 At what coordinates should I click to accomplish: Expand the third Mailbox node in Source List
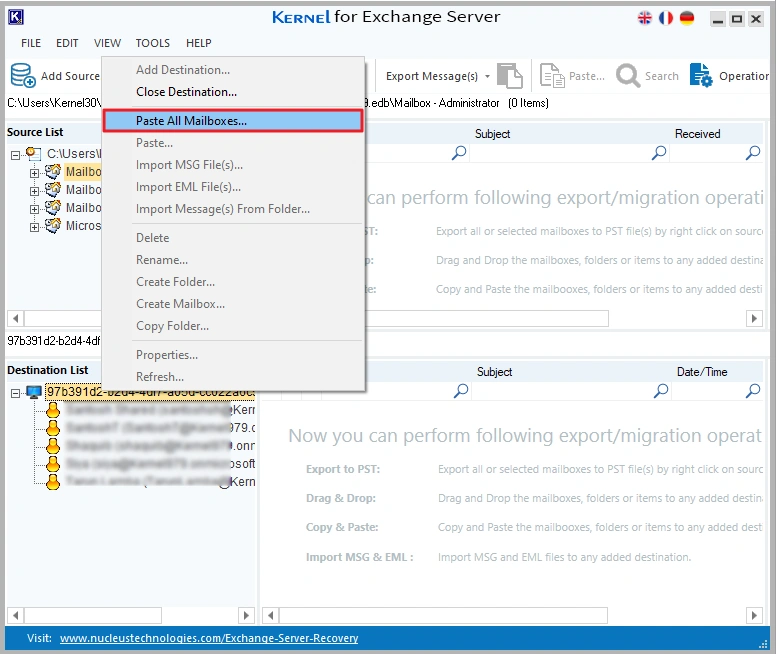click(34, 209)
